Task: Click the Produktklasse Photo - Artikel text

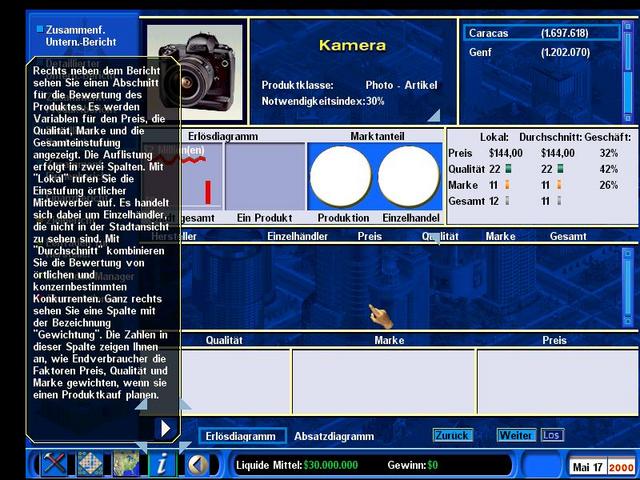Action: (349, 85)
